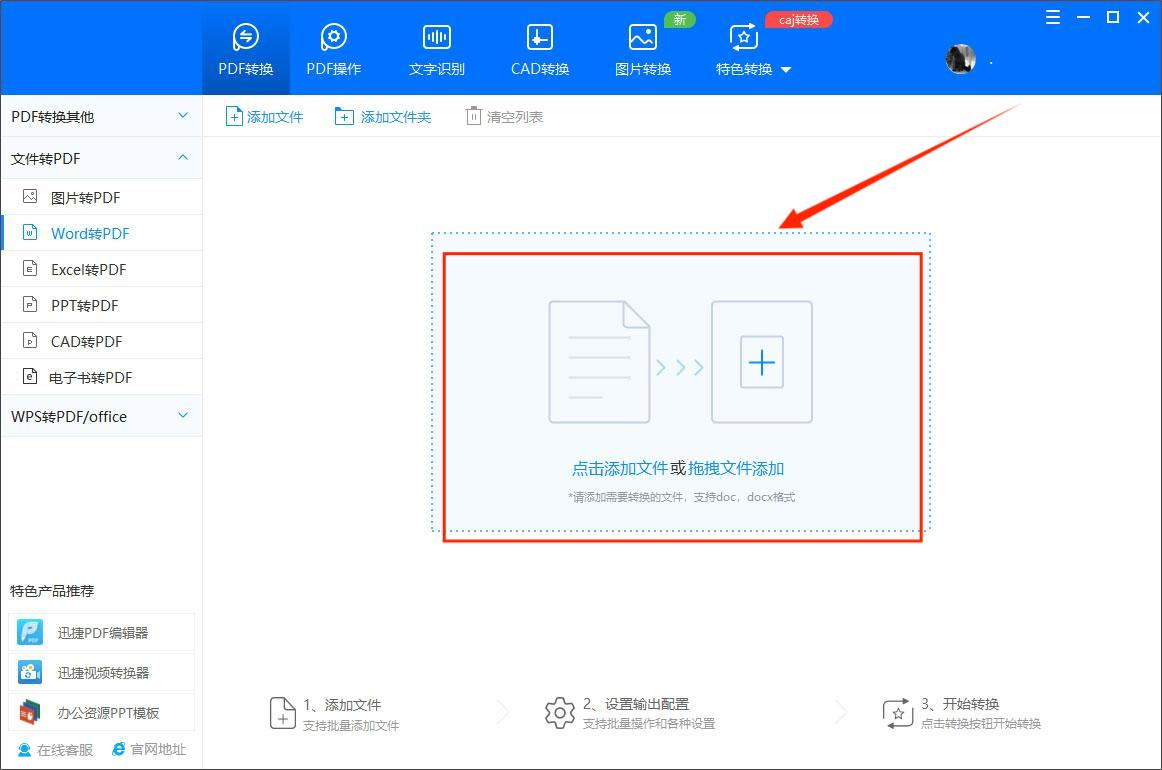Image resolution: width=1162 pixels, height=770 pixels.
Task: Open the 文字识别 OCR feature
Action: [436, 47]
